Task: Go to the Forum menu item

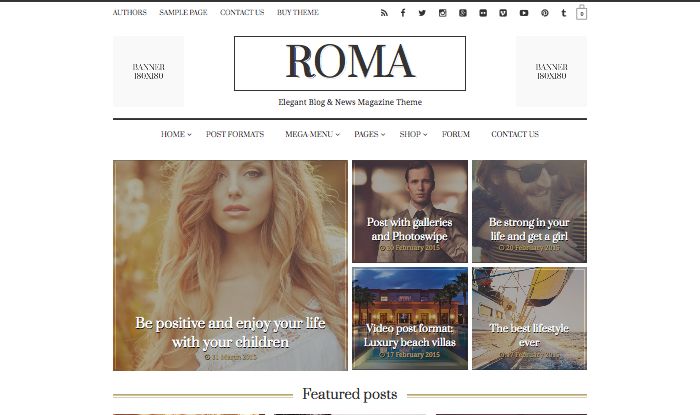Action: click(x=456, y=134)
